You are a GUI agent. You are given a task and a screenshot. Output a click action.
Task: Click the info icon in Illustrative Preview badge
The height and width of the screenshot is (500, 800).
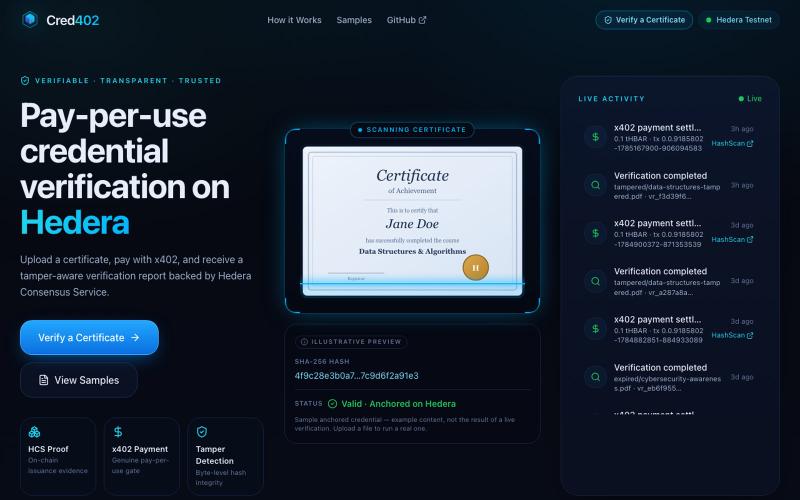pyautogui.click(x=305, y=342)
